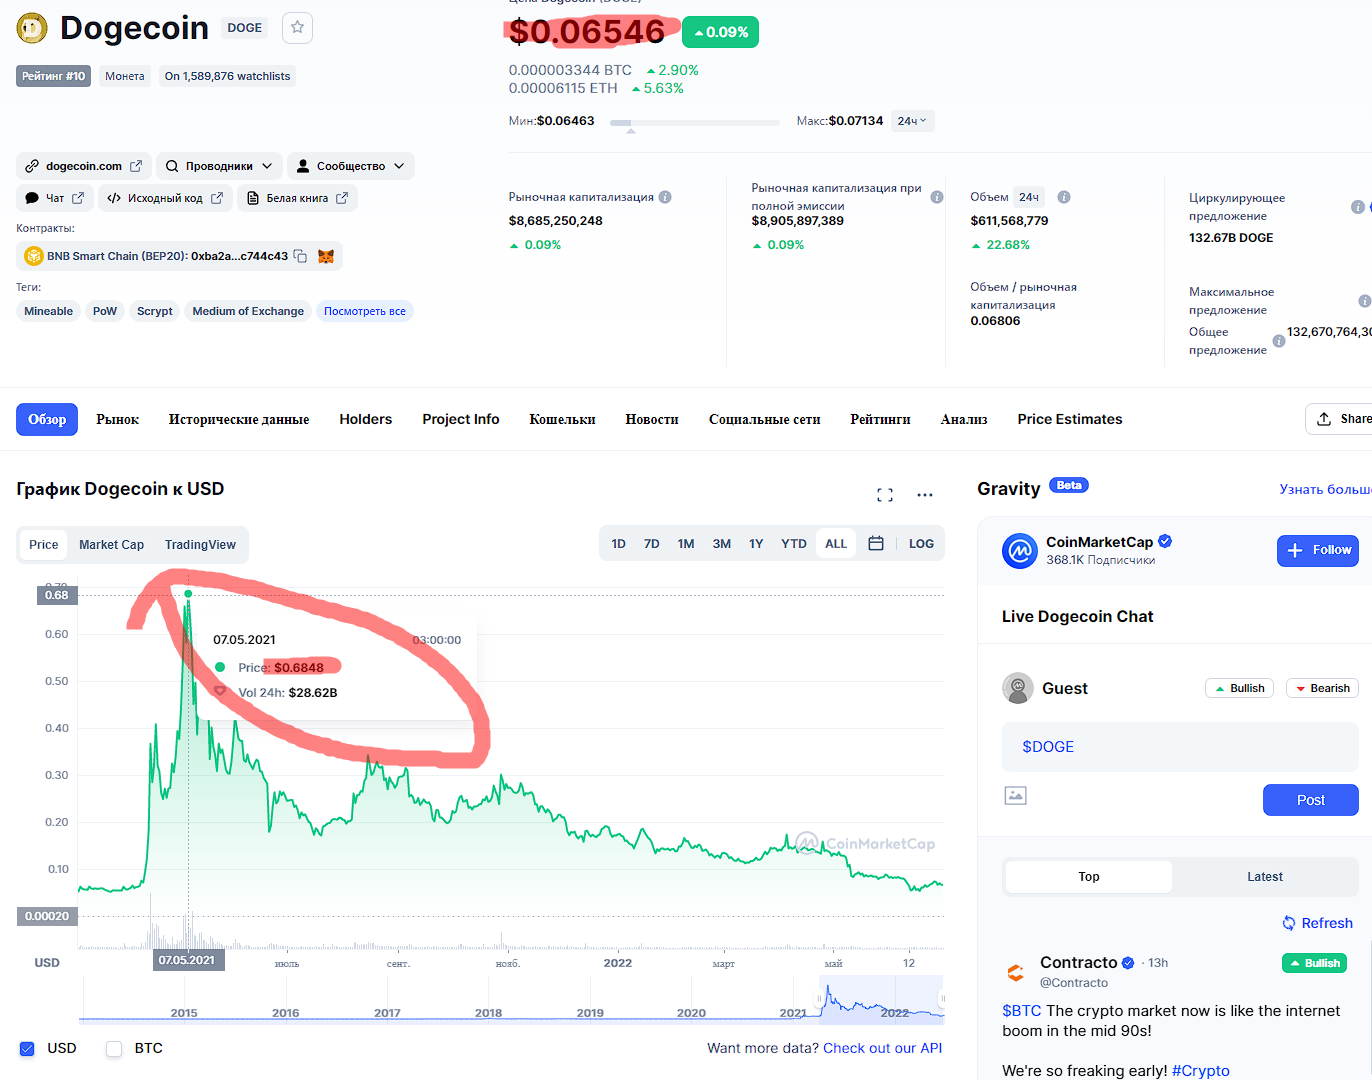The image size is (1372, 1080).
Task: Toggle the LOG scale on the chart
Action: (921, 544)
